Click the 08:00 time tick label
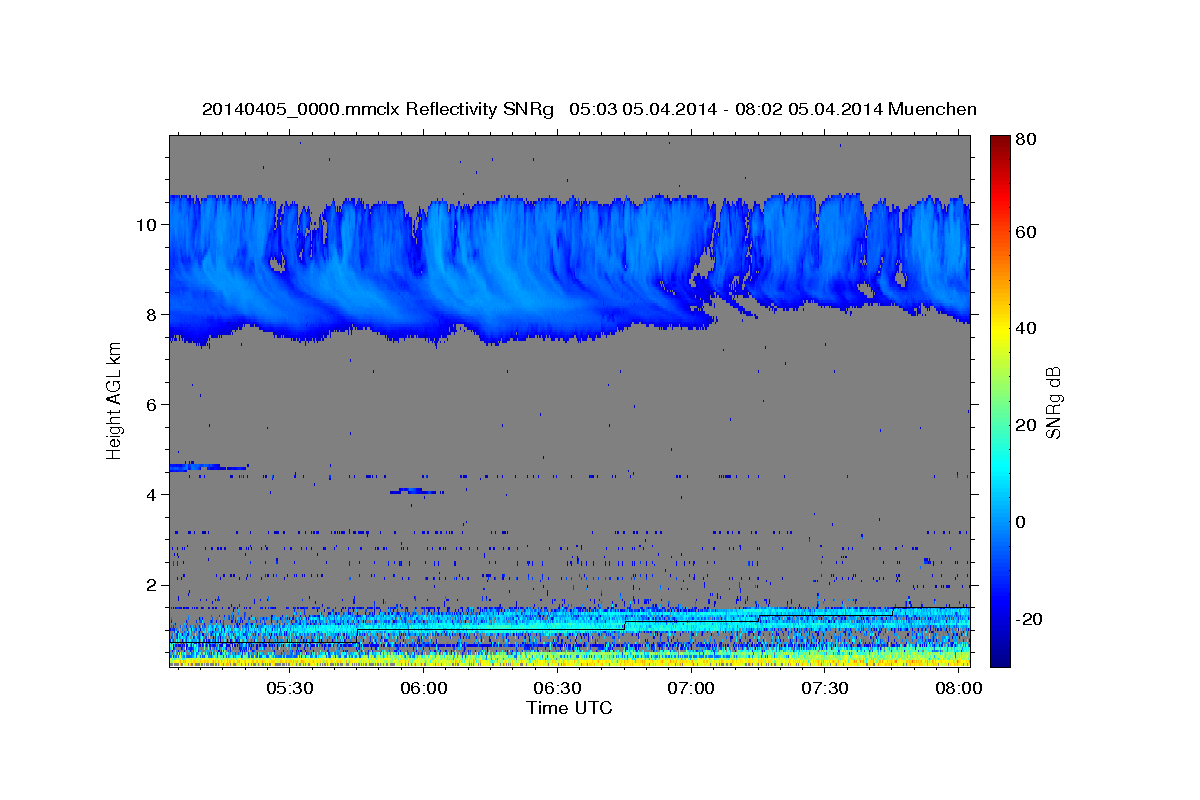Screen dimensions: 1200x800 (958, 689)
